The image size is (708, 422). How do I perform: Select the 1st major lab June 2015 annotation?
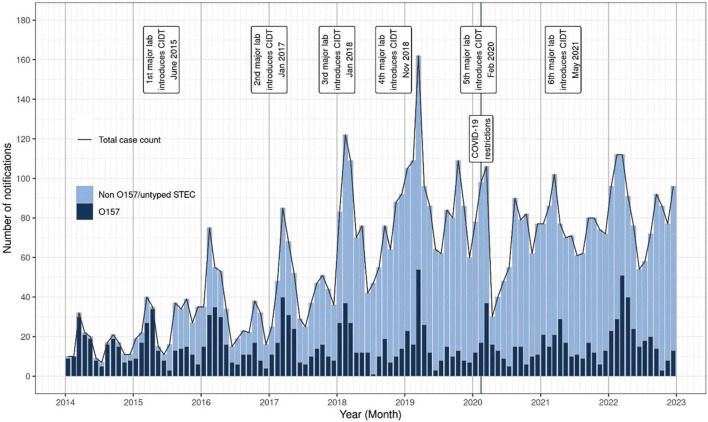(162, 60)
